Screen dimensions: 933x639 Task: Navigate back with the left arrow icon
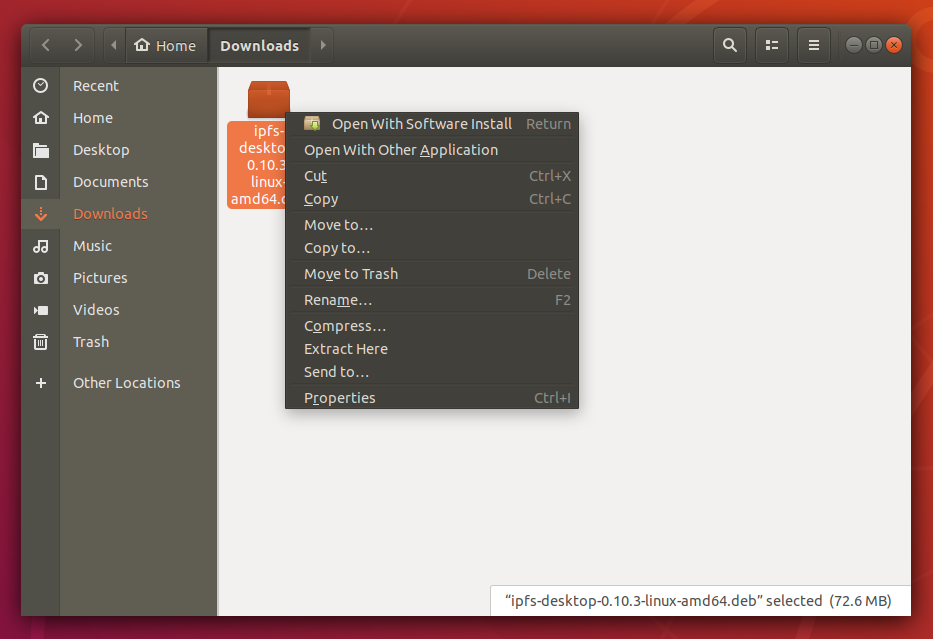(45, 45)
